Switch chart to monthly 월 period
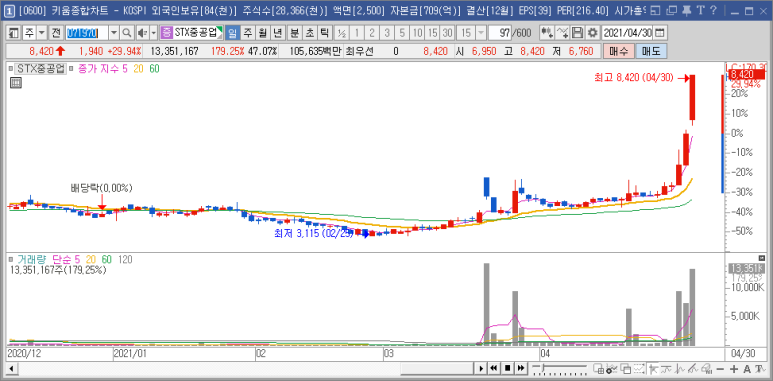This screenshot has height=381, width=773. [x=263, y=33]
